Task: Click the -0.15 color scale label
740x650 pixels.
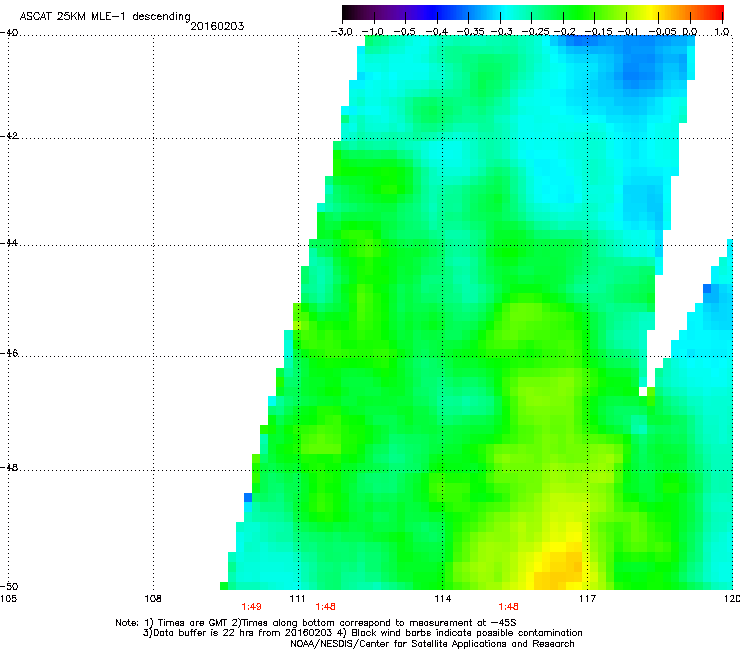Action: pos(598,32)
